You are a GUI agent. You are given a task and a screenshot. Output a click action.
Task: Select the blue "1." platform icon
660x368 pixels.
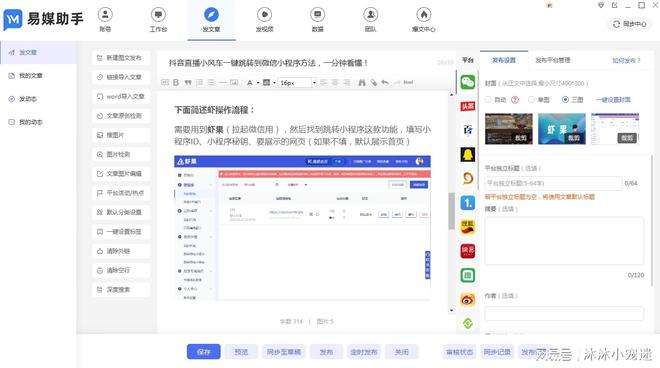pyautogui.click(x=468, y=203)
